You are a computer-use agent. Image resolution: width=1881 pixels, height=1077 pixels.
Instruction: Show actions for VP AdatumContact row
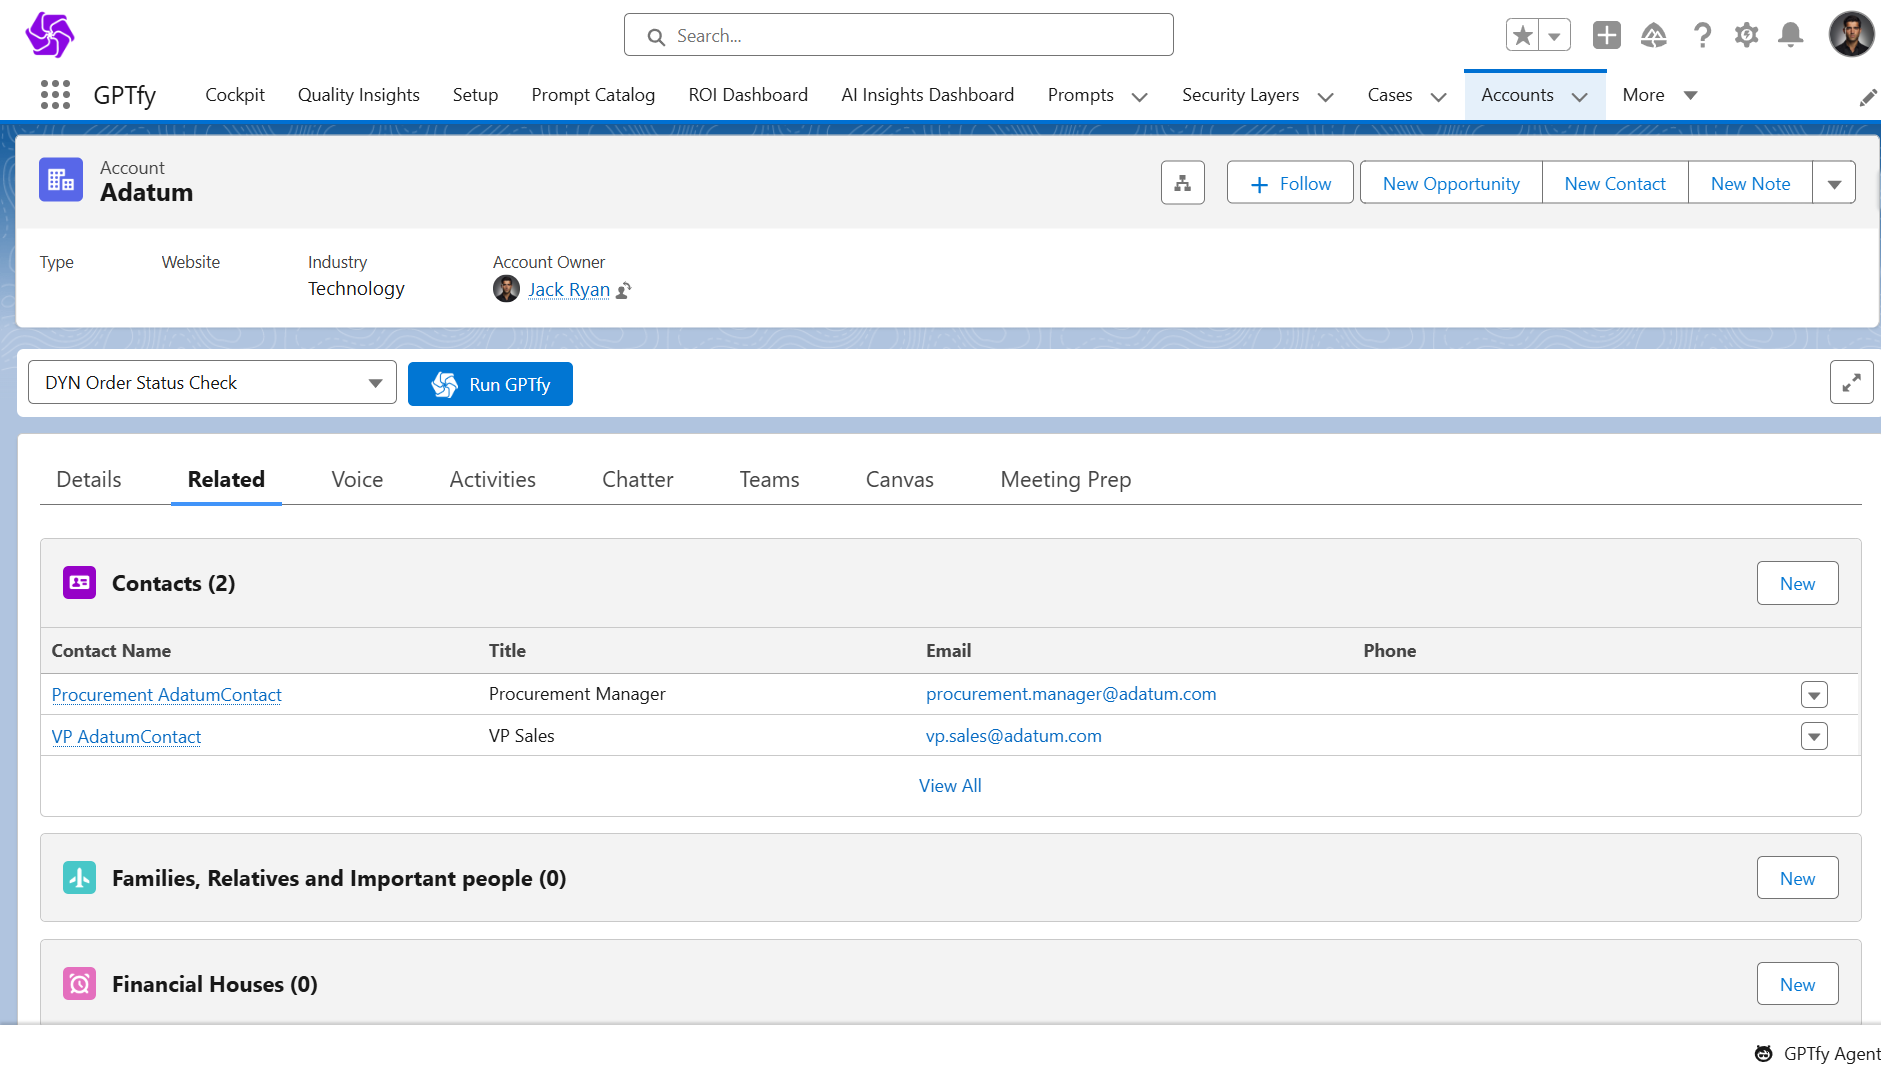point(1814,736)
